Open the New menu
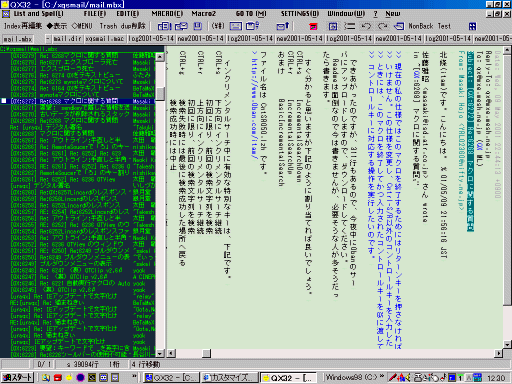 click(x=393, y=14)
